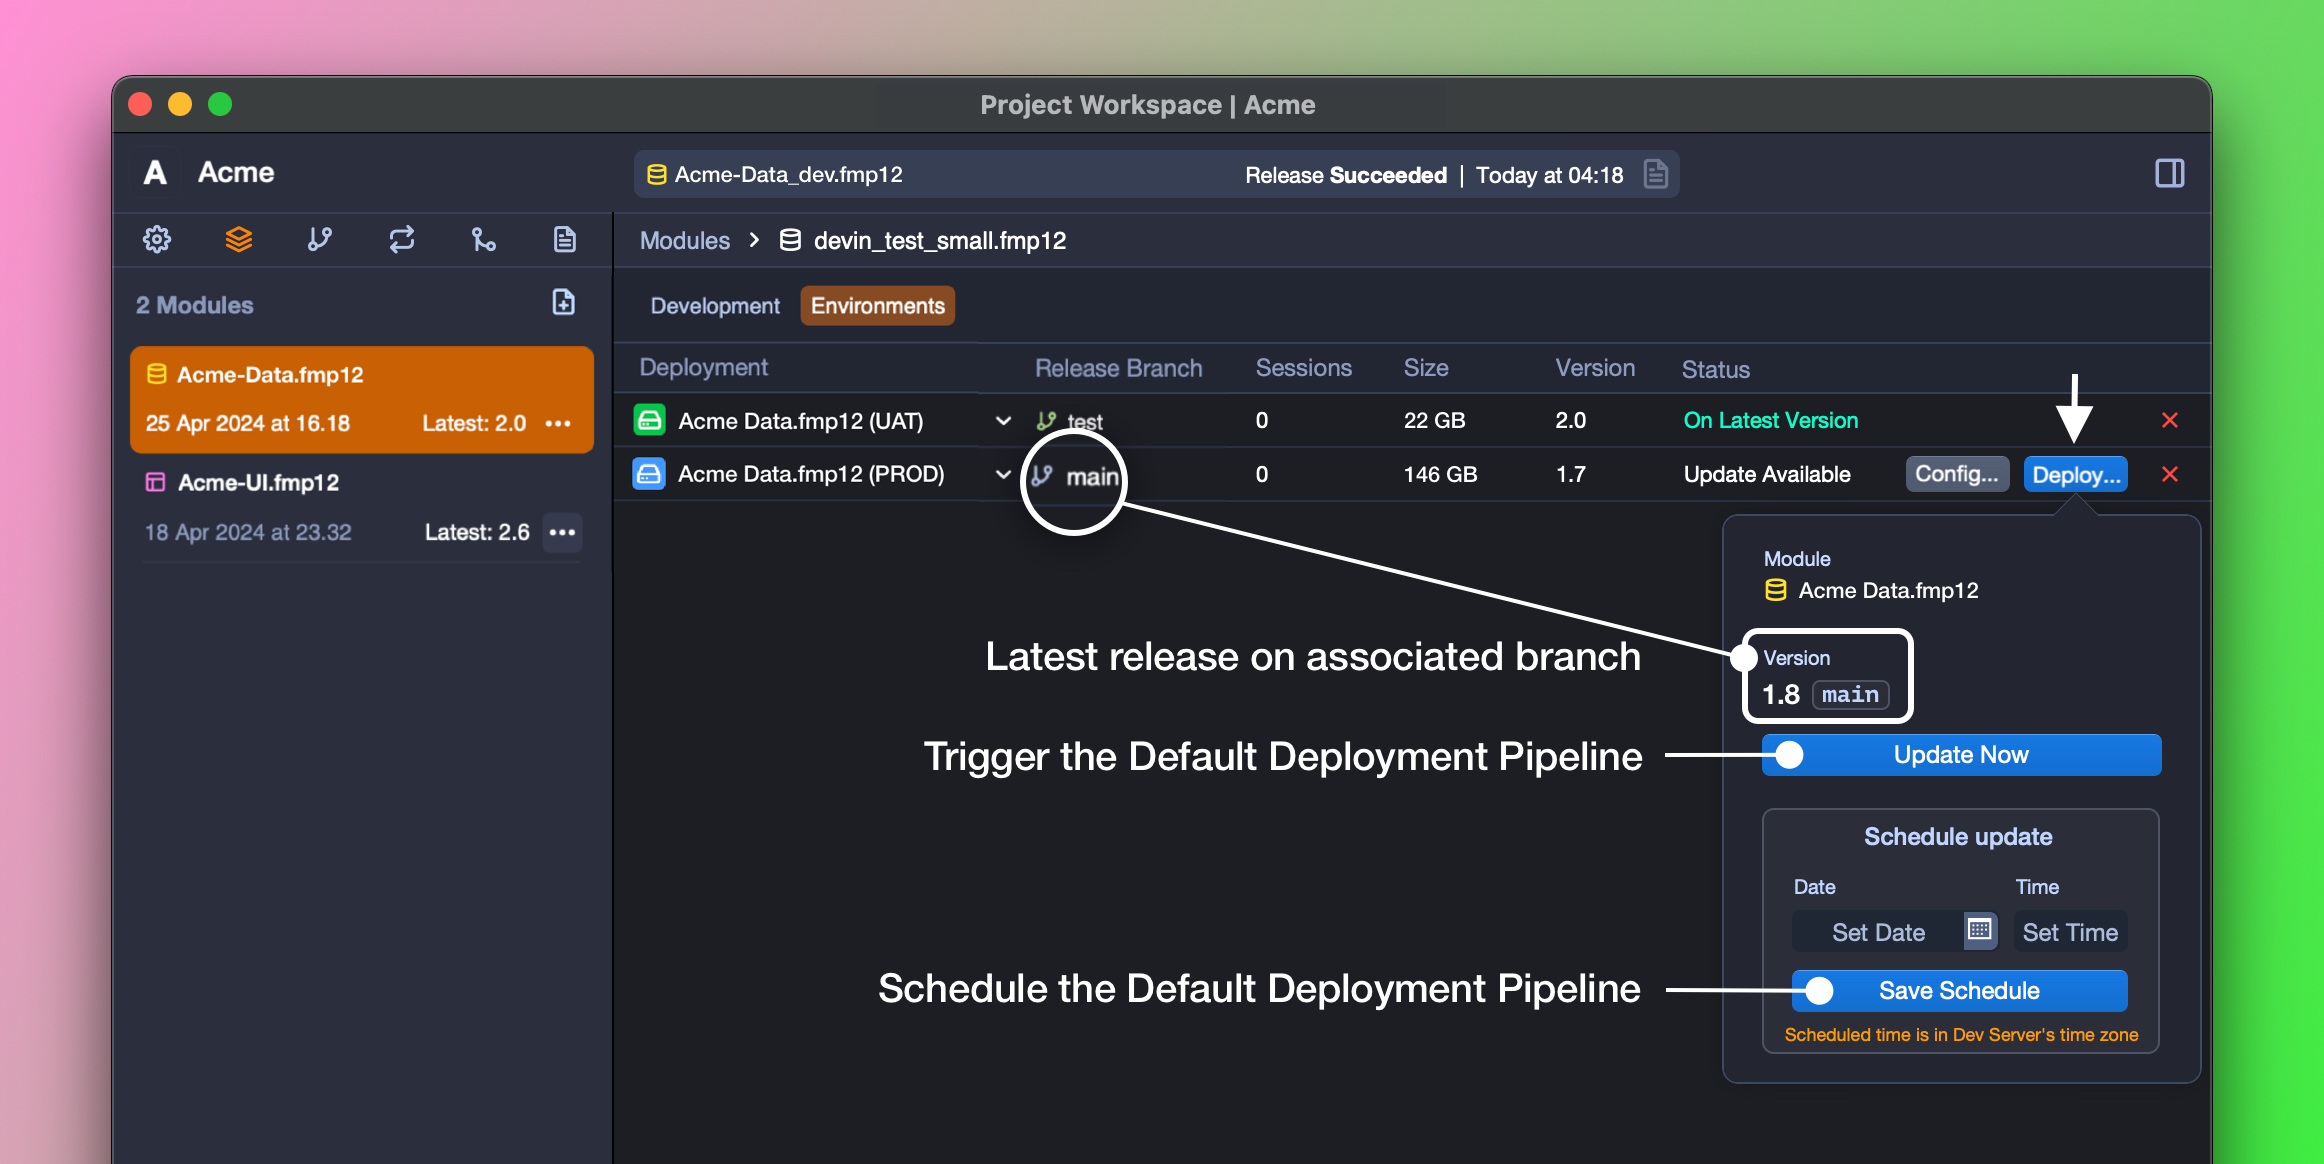
Task: Click the sync arrows icon in sidebar
Action: coord(402,240)
